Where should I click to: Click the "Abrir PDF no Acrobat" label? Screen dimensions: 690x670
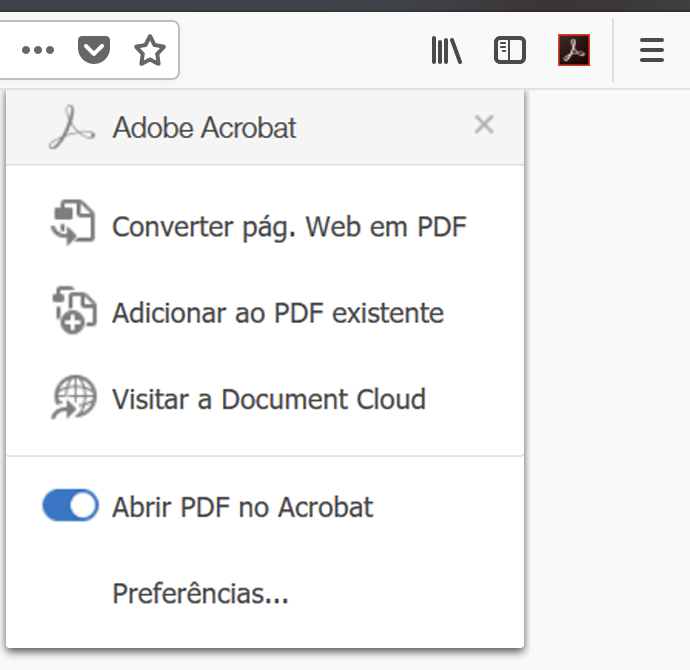[242, 507]
